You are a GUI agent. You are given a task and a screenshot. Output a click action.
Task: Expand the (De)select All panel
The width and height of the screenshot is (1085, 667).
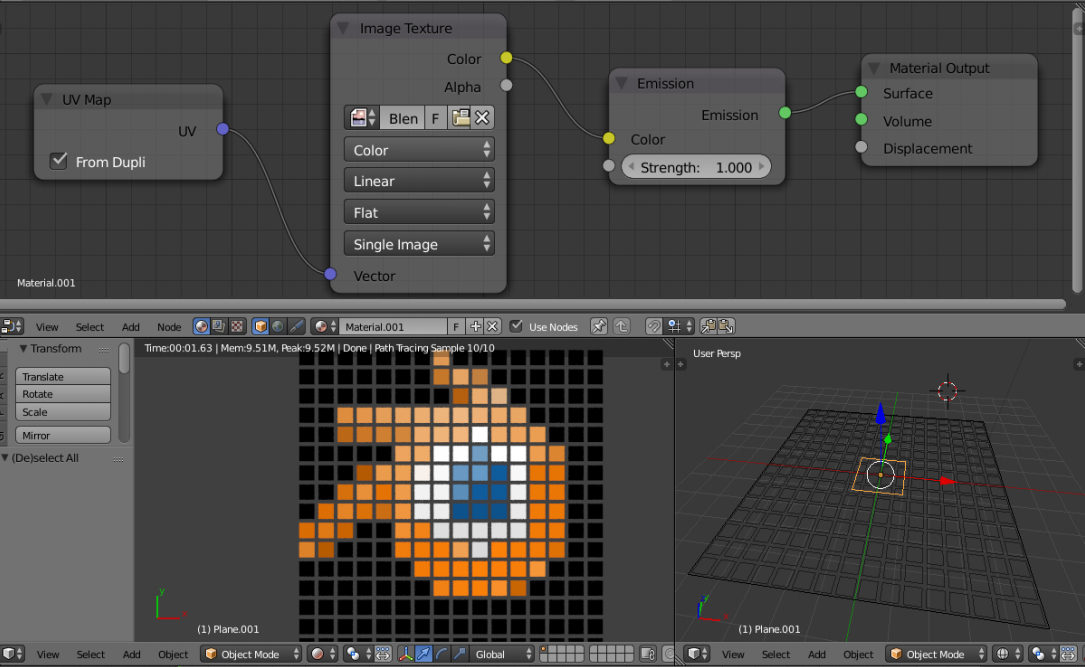click(x=6, y=458)
